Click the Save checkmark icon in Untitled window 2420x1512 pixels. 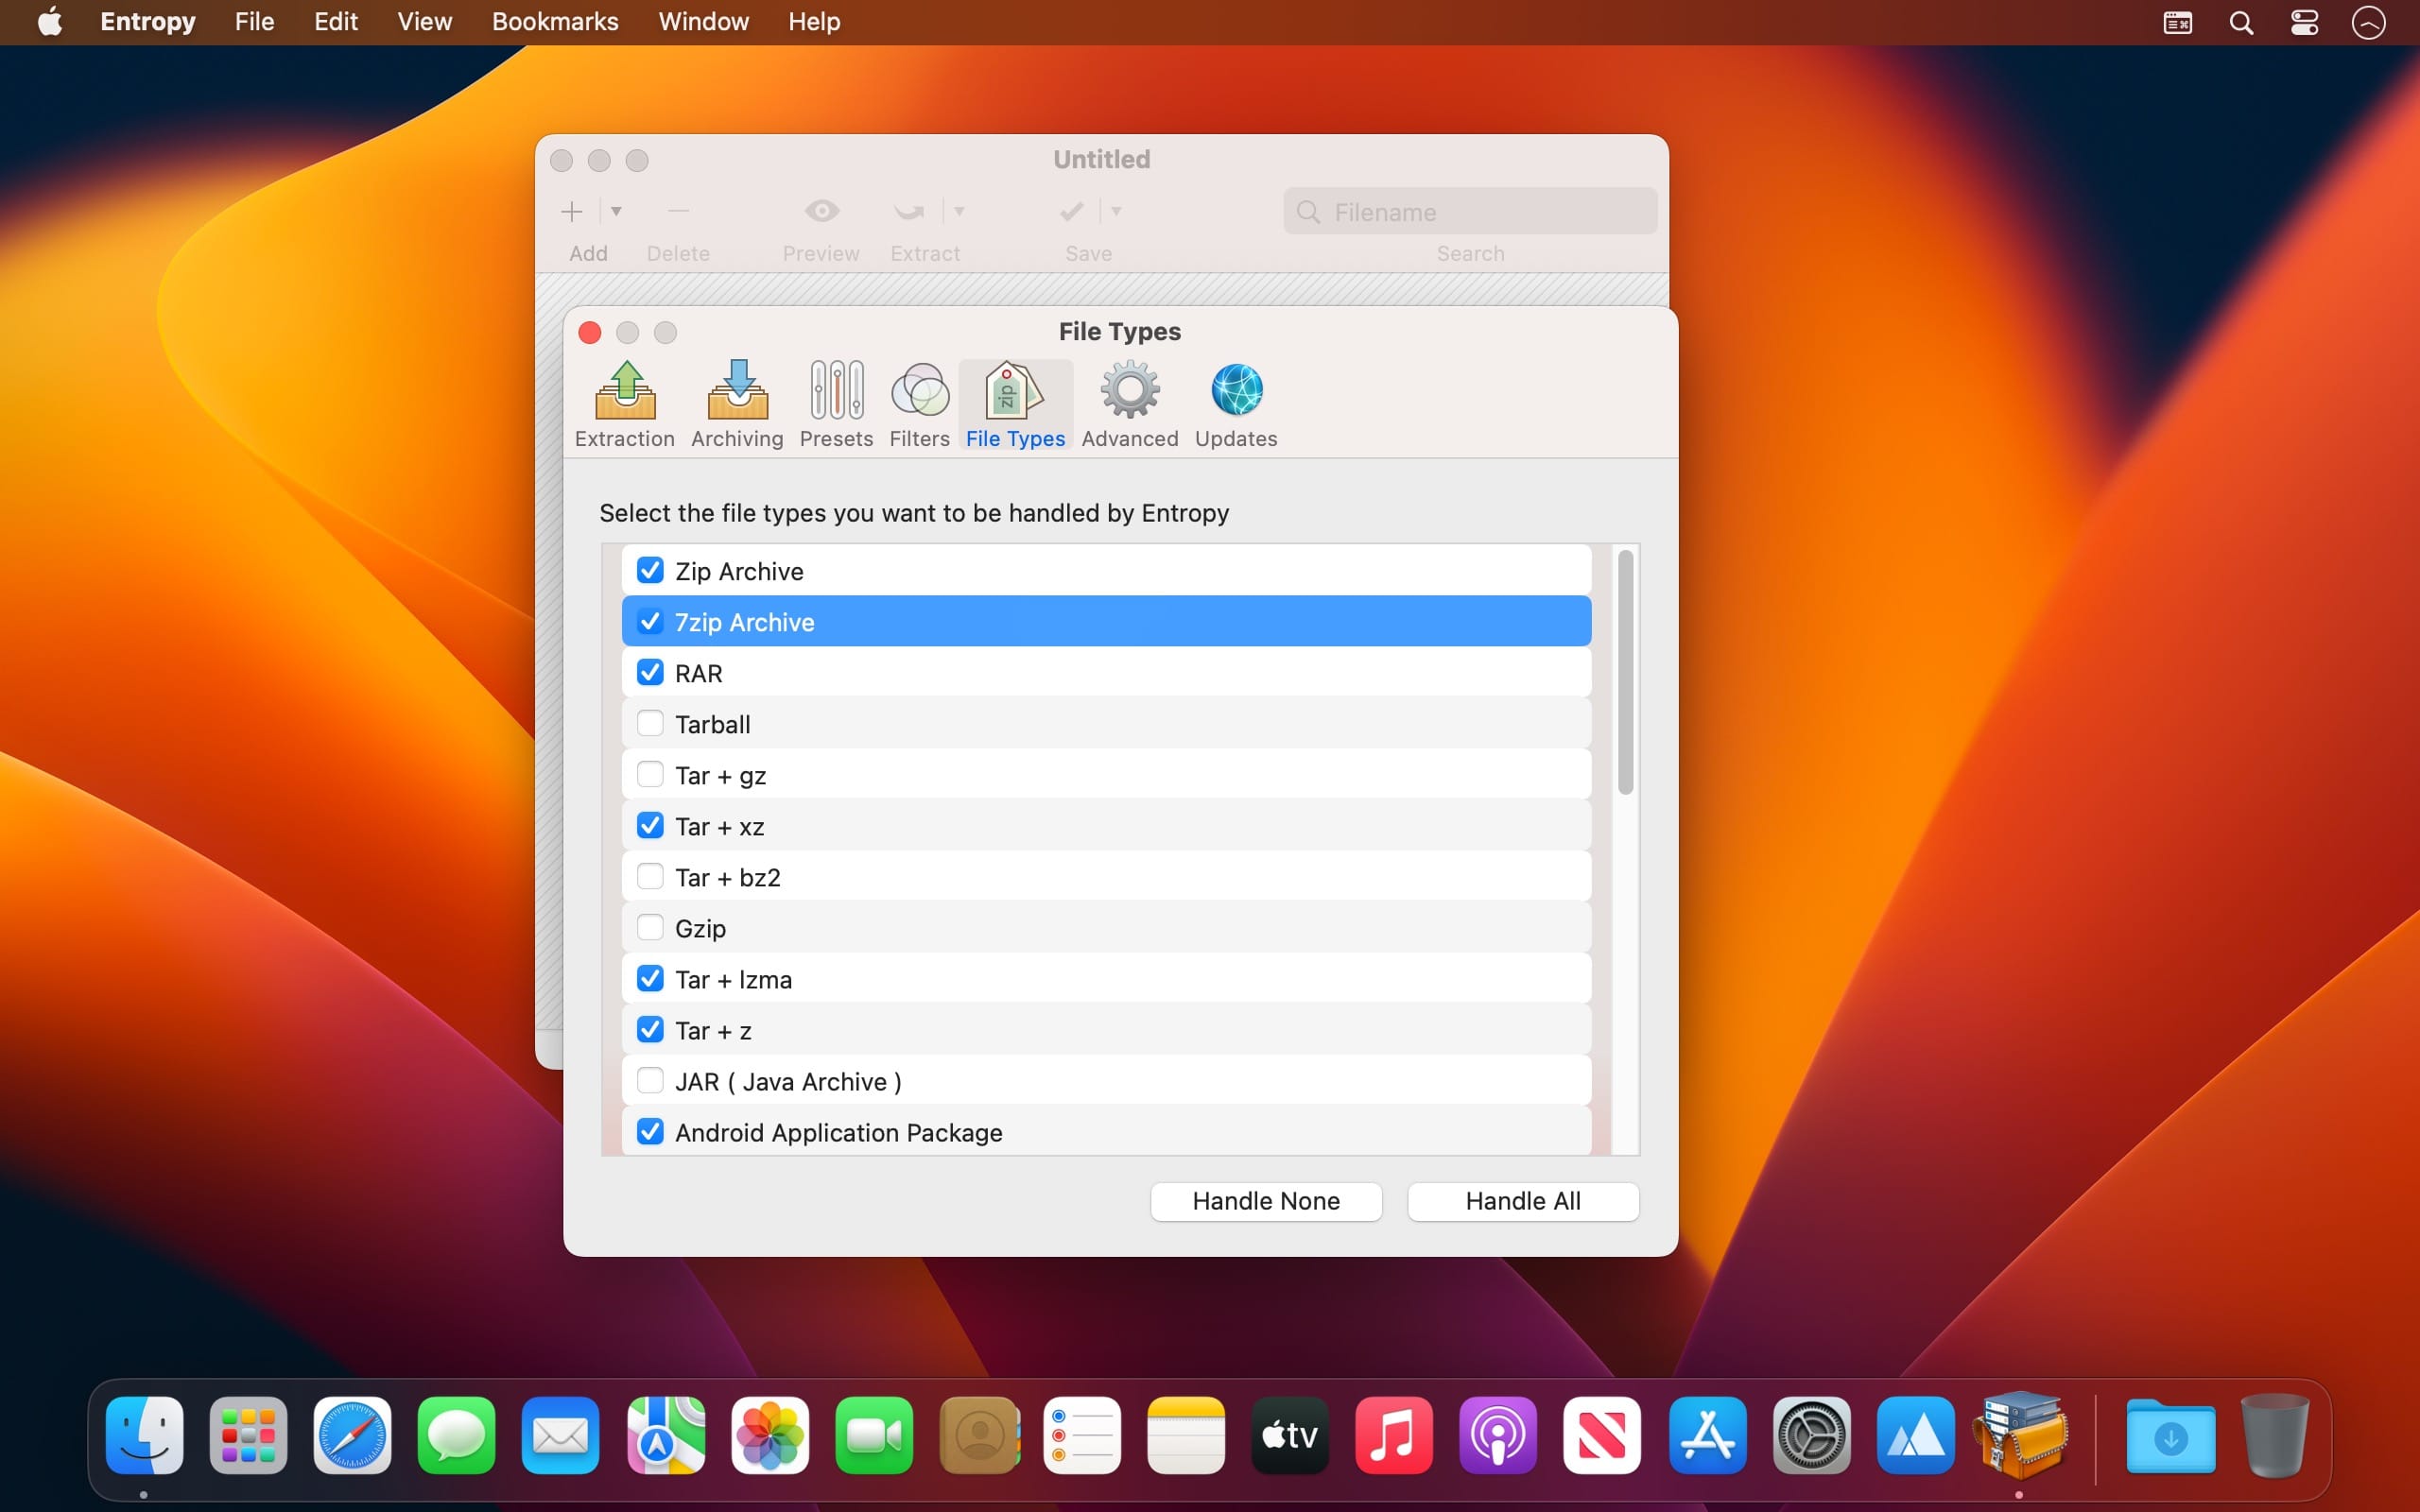click(1072, 211)
